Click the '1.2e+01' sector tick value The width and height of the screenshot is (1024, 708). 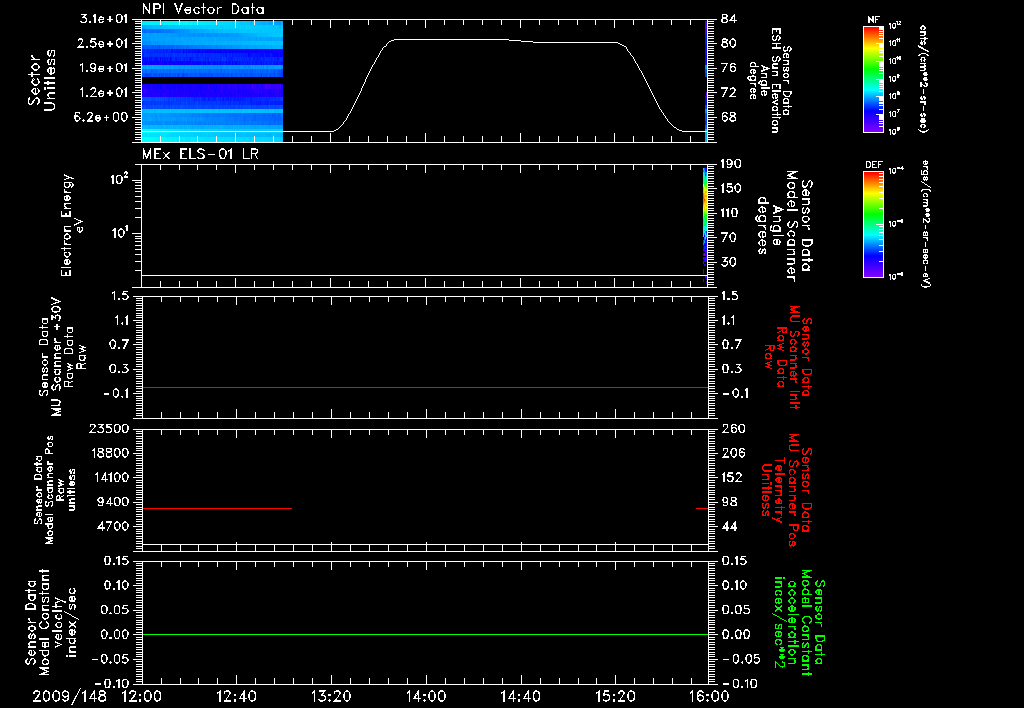(104, 93)
